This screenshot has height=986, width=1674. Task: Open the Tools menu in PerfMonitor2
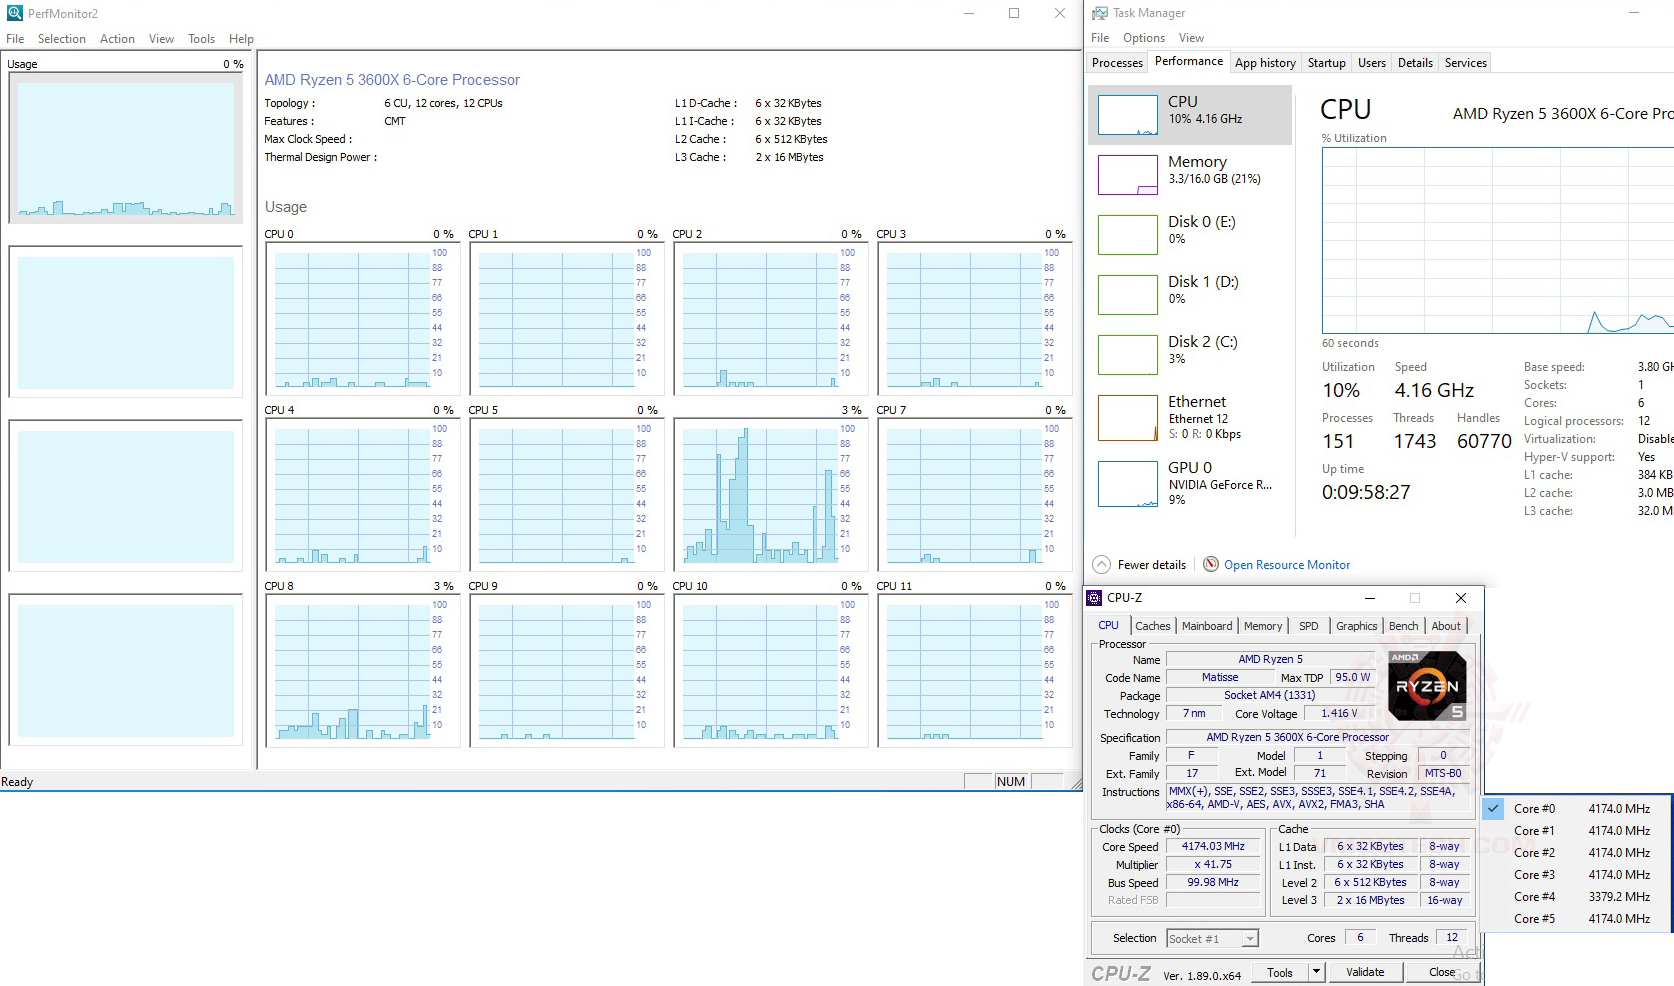click(x=201, y=39)
